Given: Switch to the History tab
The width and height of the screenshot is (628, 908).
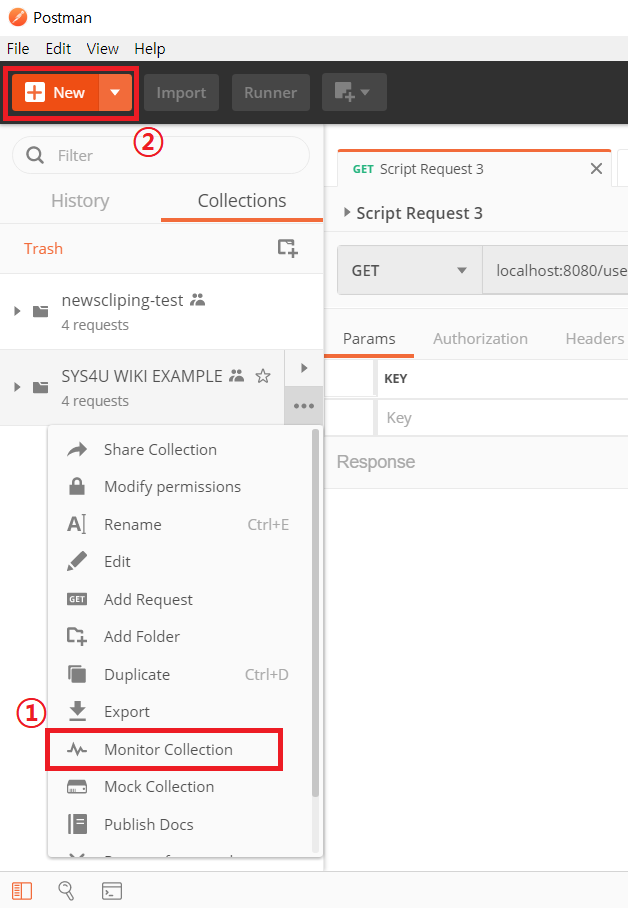Looking at the screenshot, I should (80, 200).
